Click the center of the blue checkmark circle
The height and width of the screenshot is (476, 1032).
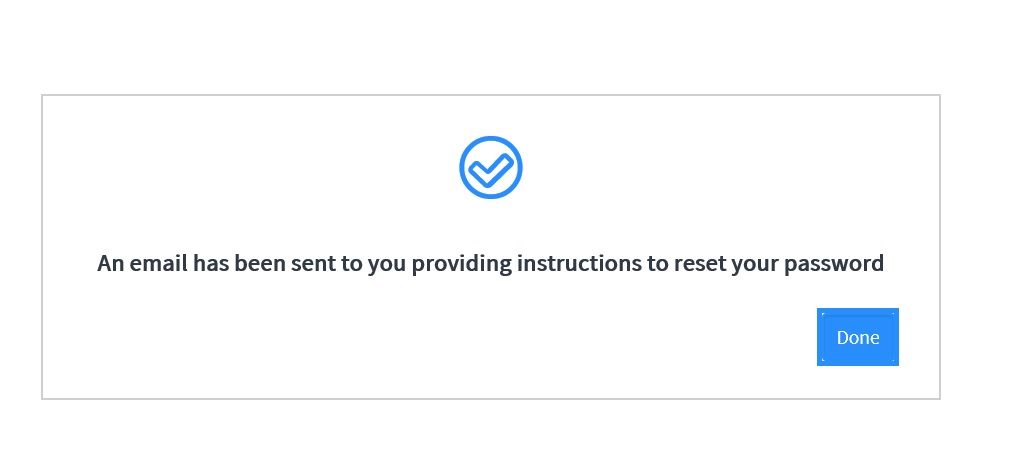click(x=491, y=167)
